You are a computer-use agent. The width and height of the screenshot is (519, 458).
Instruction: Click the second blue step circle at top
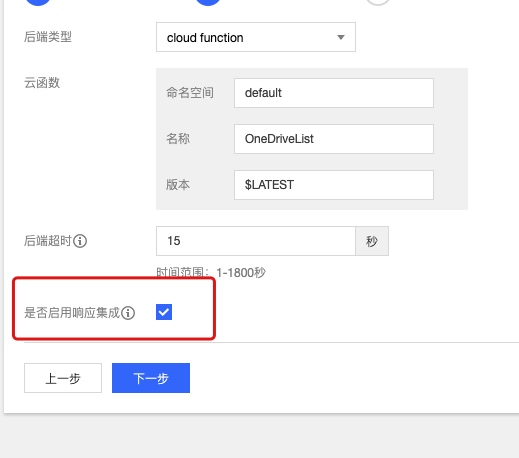[208, 2]
